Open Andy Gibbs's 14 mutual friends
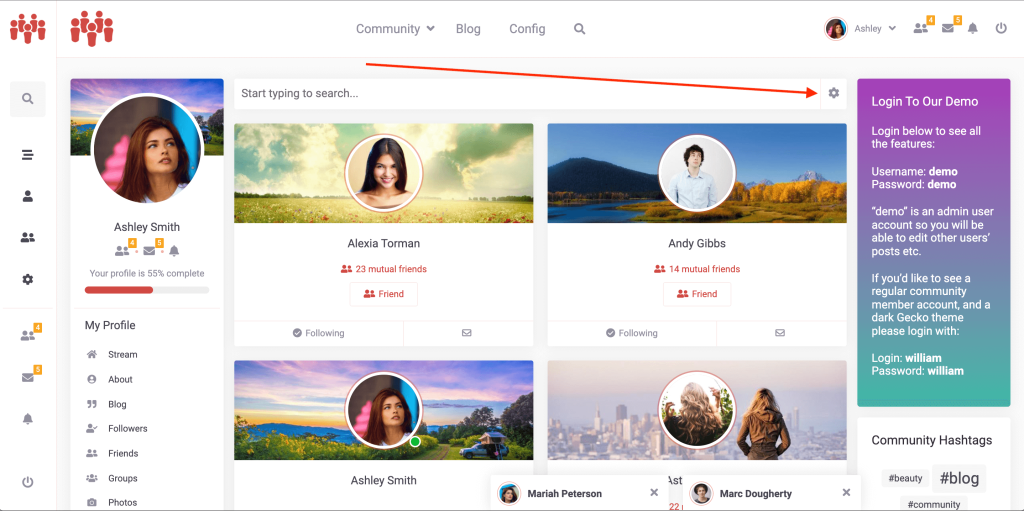The image size is (1024, 511). point(697,269)
